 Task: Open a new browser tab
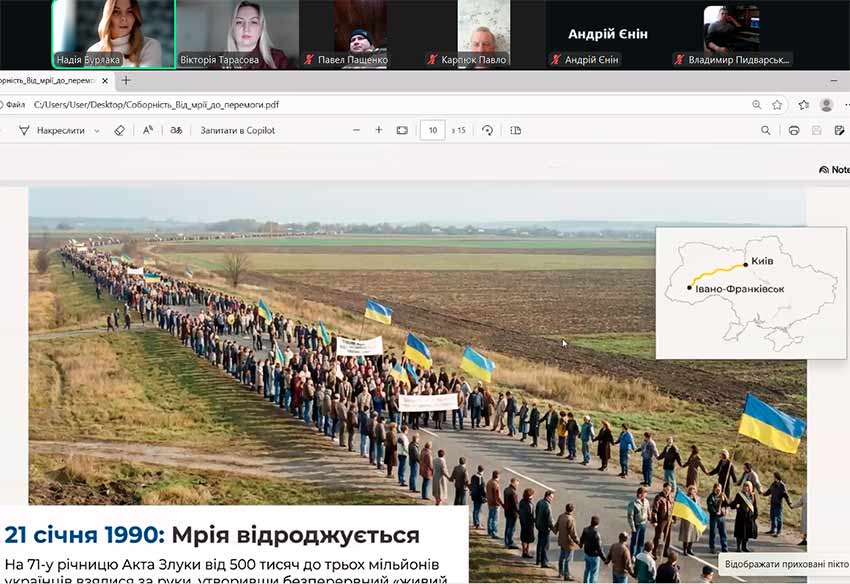tap(126, 80)
